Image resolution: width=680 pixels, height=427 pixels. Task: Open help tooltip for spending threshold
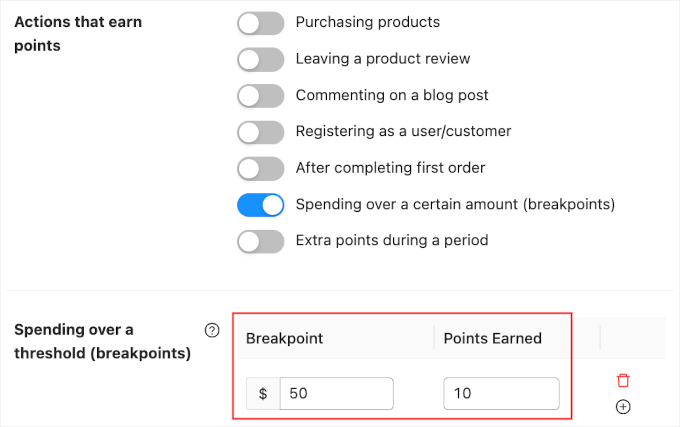tap(211, 330)
